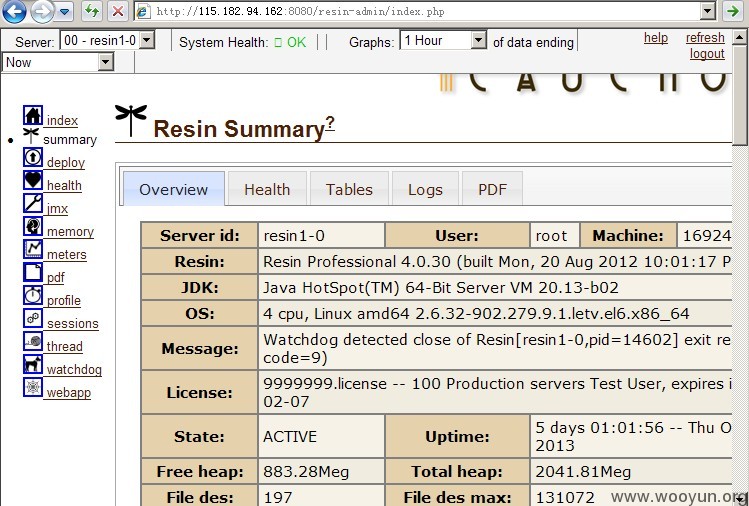This screenshot has width=749, height=506.
Task: Open the profile sidebar link
Action: coord(64,301)
